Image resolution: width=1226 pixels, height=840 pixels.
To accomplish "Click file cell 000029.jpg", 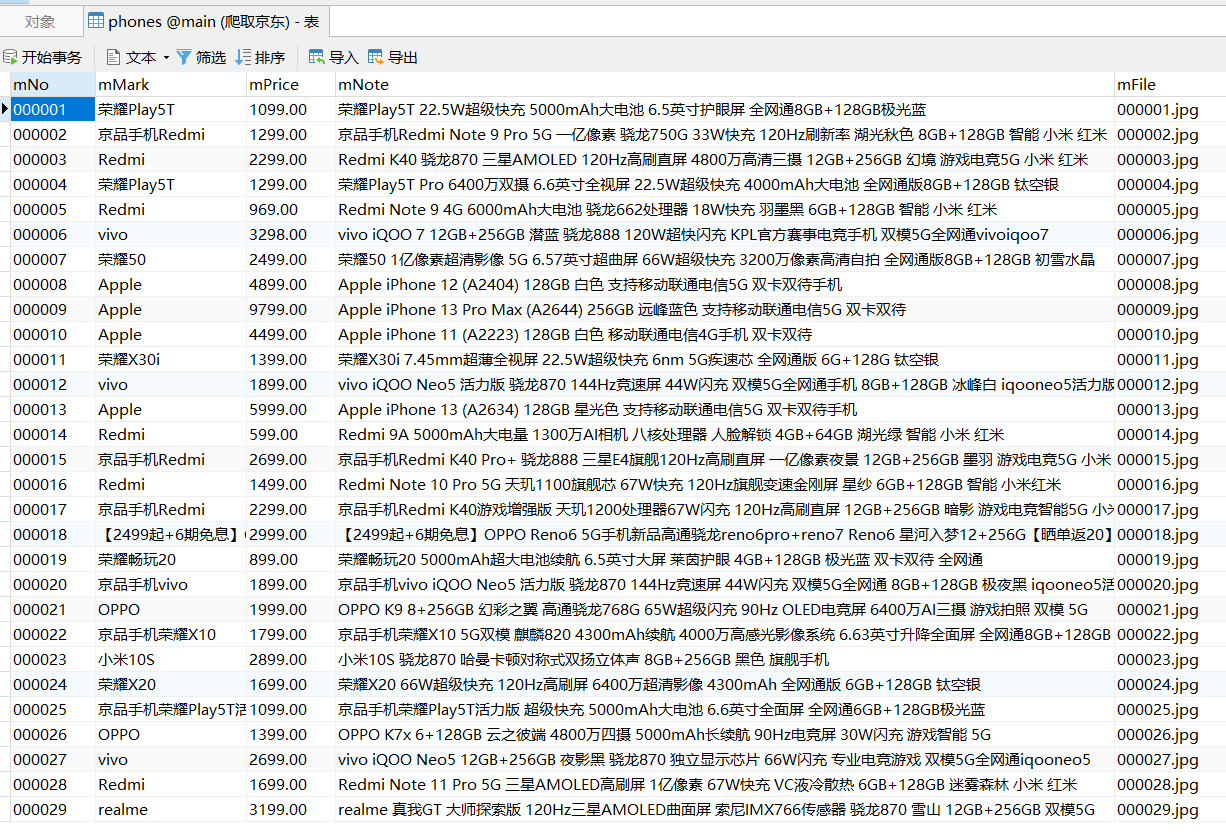I will pos(1170,809).
